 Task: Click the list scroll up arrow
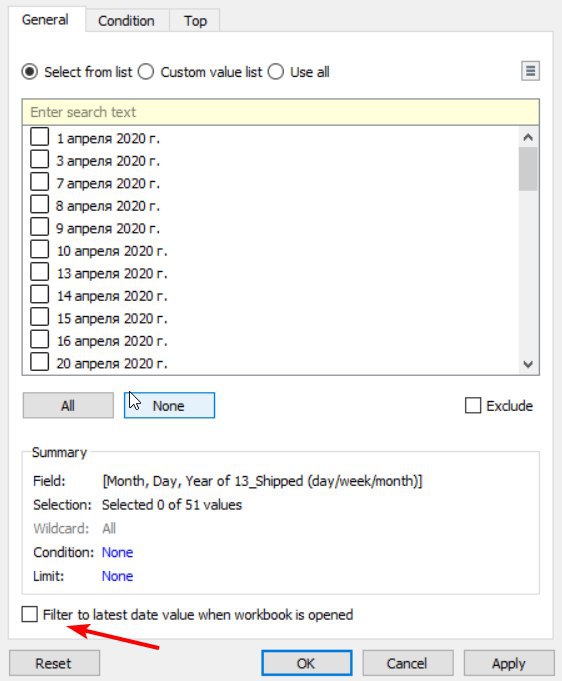[528, 138]
